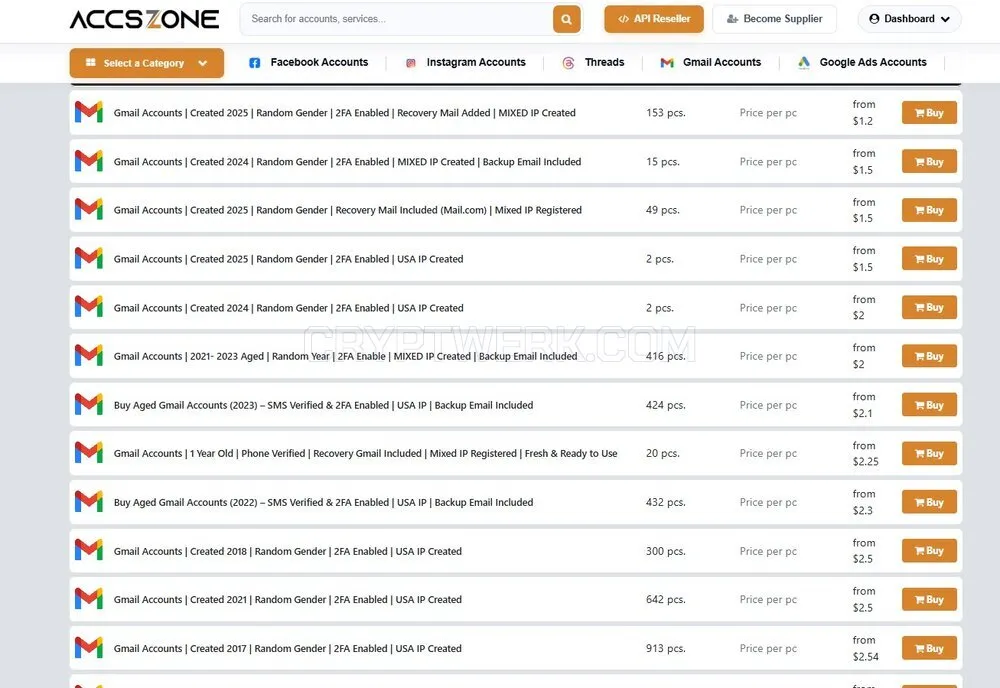Click the '913 pcs.' stock count
The image size is (1000, 688).
tap(666, 648)
